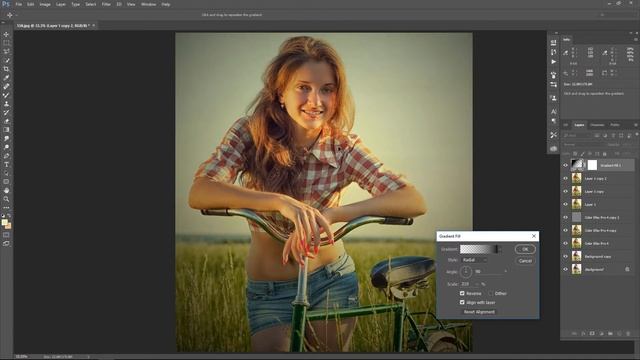Click the Scale value input field
Viewport: 640px width, 360px height.
point(467,284)
